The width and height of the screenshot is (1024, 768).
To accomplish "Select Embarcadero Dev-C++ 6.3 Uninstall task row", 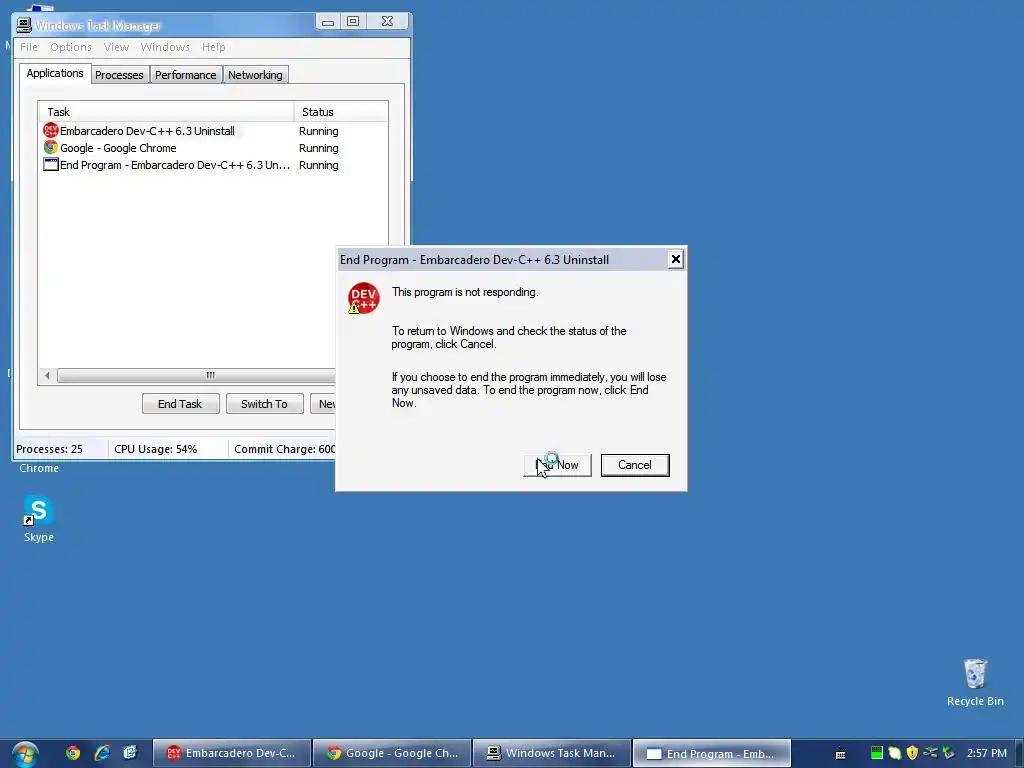I will tap(213, 131).
